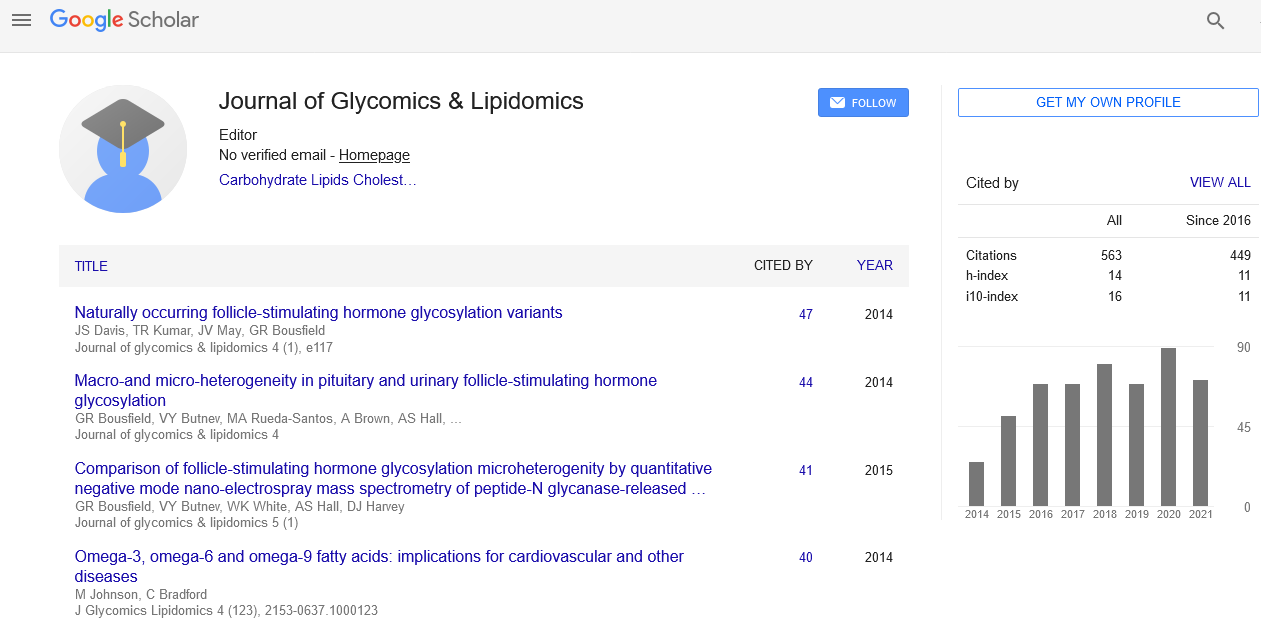The image size is (1261, 628).
Task: Click the 47 citation count
Action: pyautogui.click(x=806, y=314)
